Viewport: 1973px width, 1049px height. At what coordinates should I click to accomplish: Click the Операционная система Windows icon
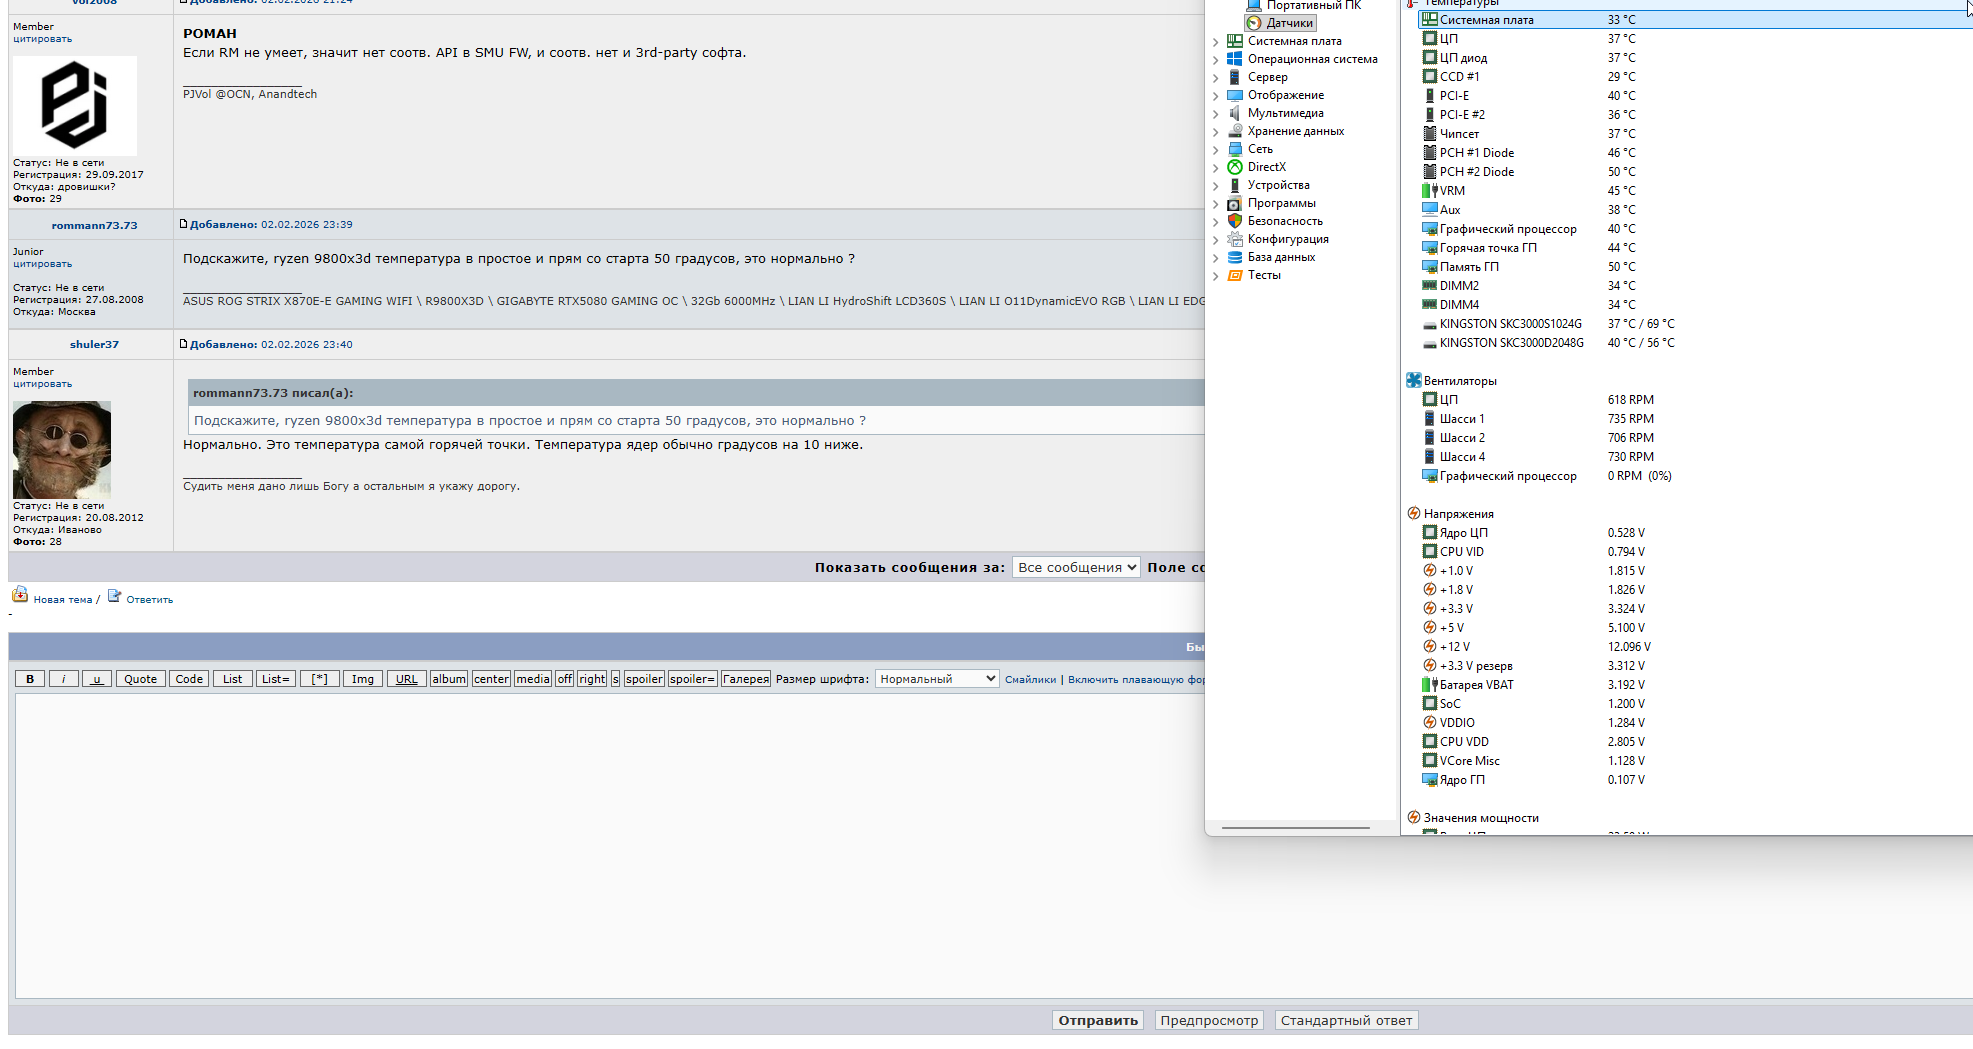[x=1235, y=59]
